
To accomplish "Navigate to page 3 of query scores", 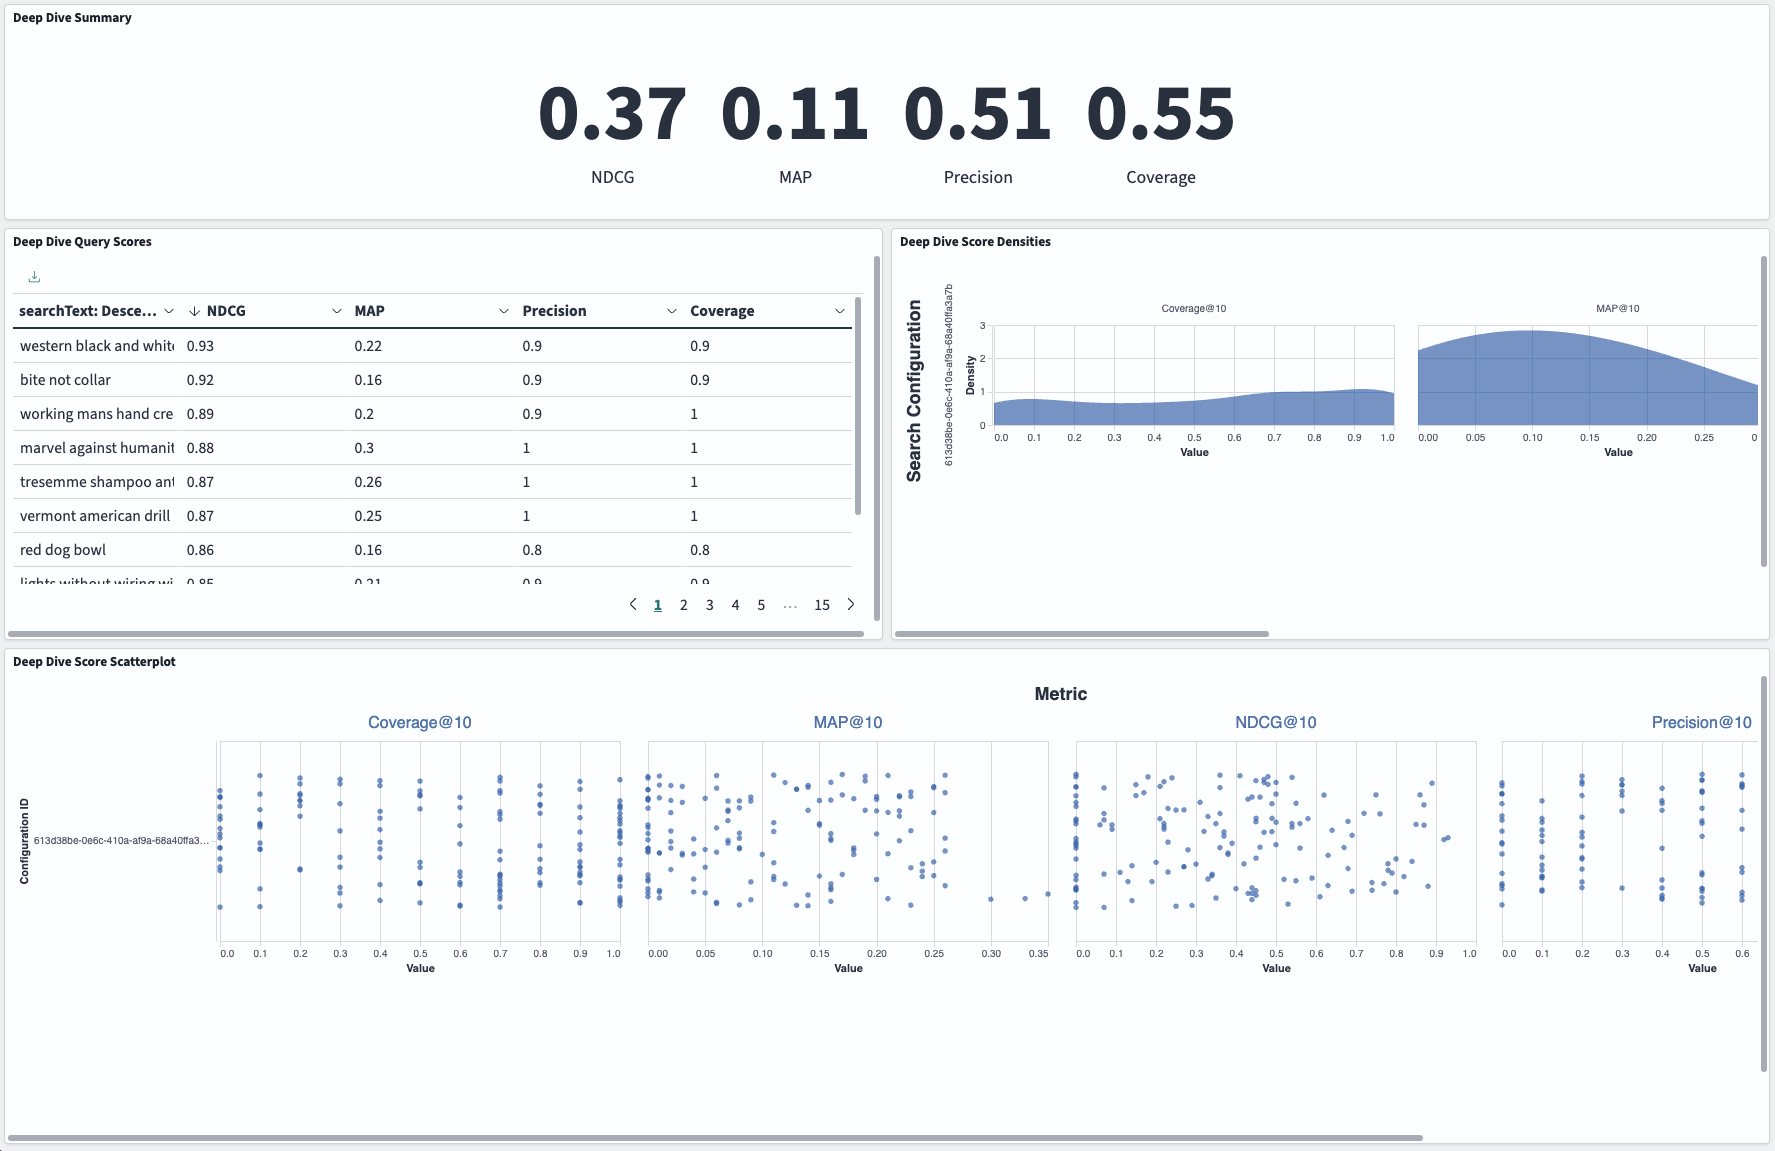I will point(709,604).
